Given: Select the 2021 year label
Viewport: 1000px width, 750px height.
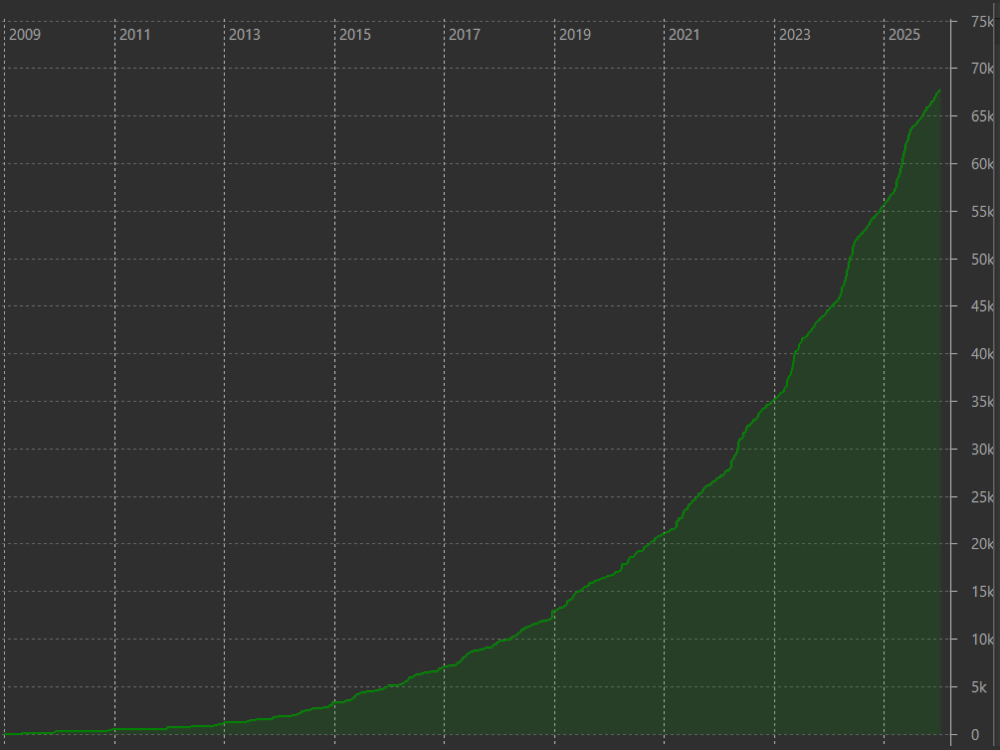Looking at the screenshot, I should coord(684,35).
